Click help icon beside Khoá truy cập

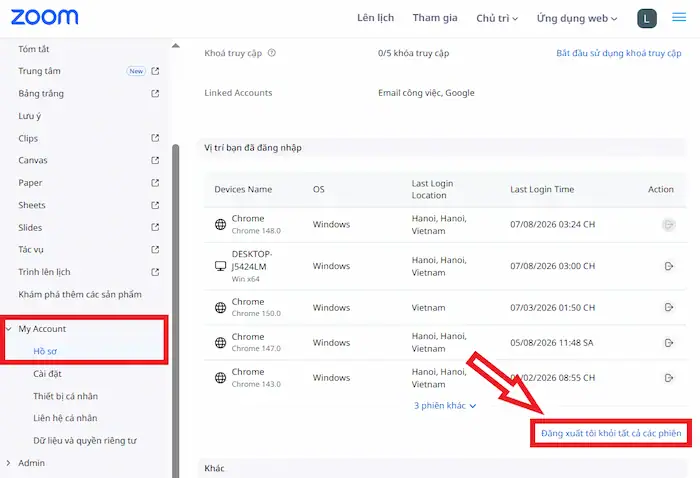pyautogui.click(x=271, y=53)
